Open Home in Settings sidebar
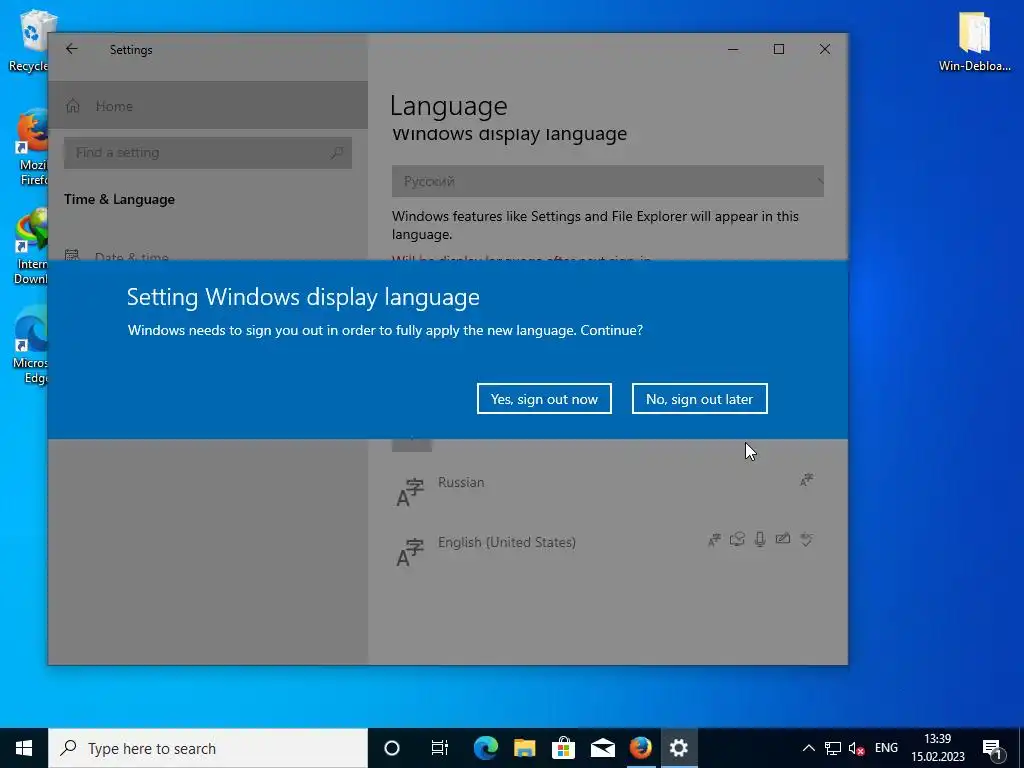Screen dimensions: 1024x768 point(208,106)
